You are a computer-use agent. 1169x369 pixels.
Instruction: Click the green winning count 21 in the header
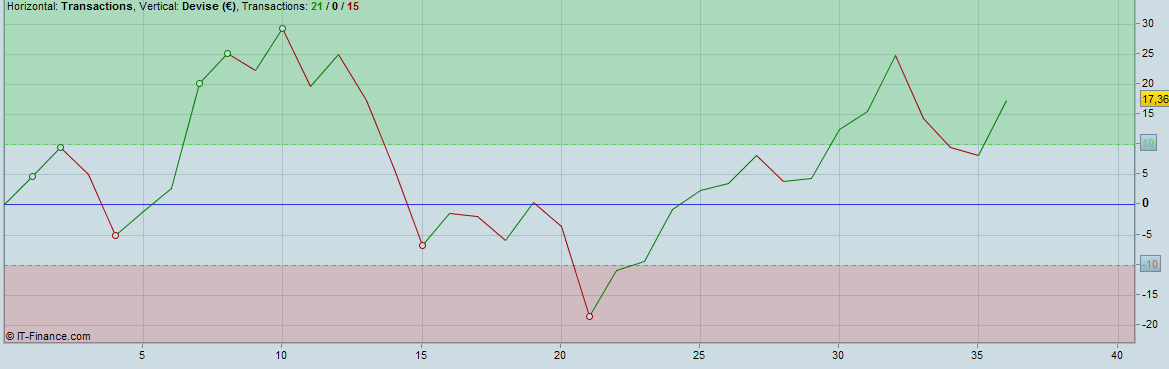pyautogui.click(x=318, y=7)
